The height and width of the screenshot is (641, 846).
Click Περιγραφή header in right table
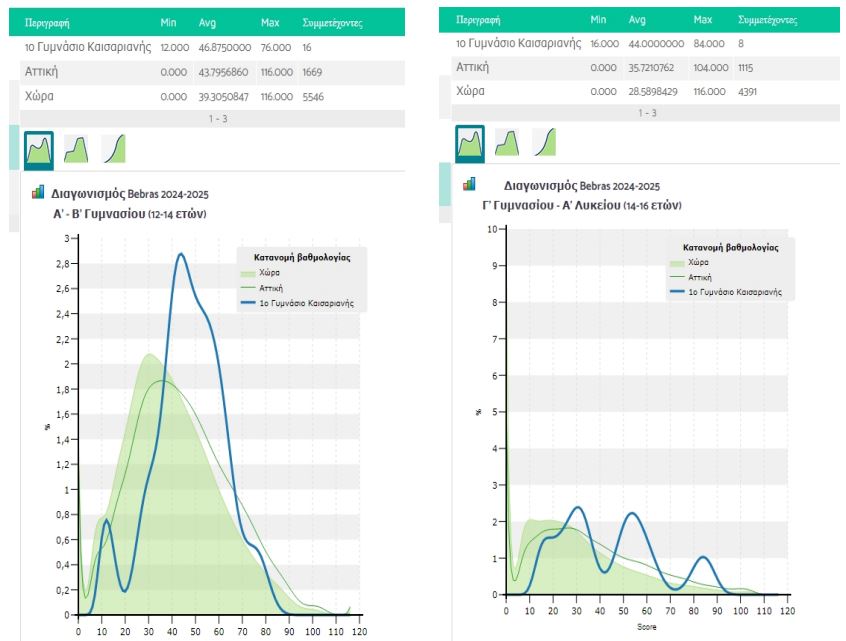[x=479, y=19]
